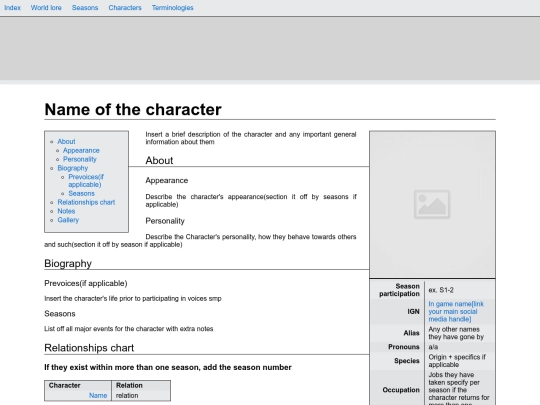Select the 'ex. S1-2' infobox value
Screen dimensions: 540x405
pyautogui.click(x=441, y=290)
